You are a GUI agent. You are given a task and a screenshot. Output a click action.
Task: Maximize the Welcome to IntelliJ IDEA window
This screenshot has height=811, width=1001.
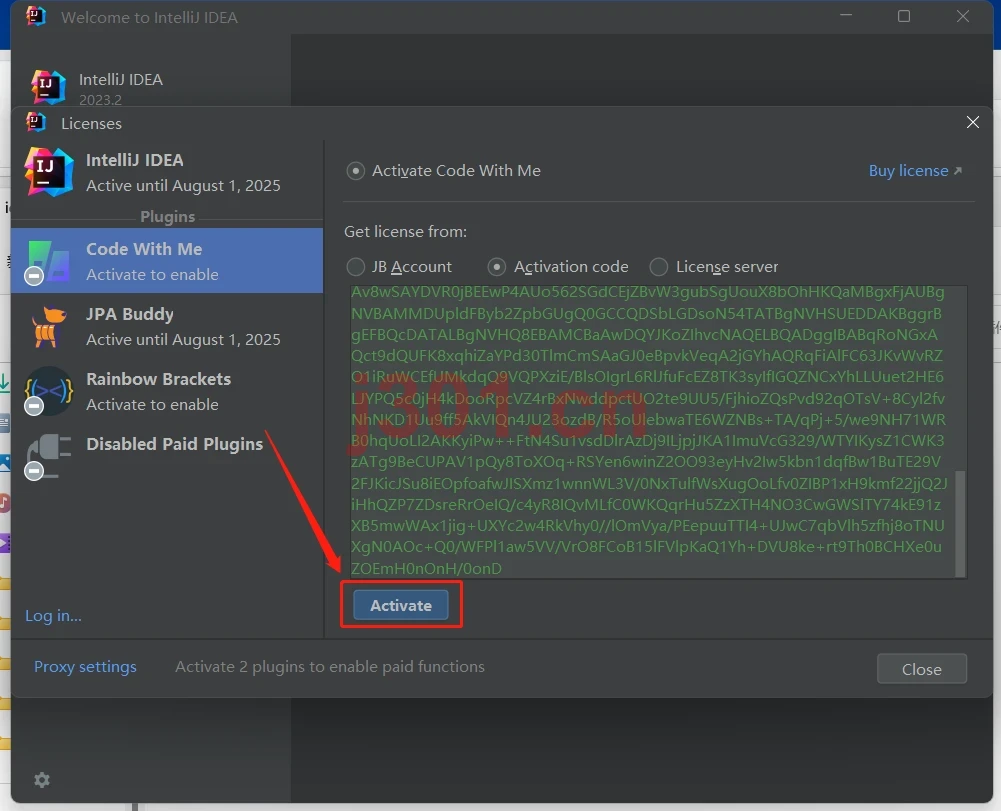[903, 16]
